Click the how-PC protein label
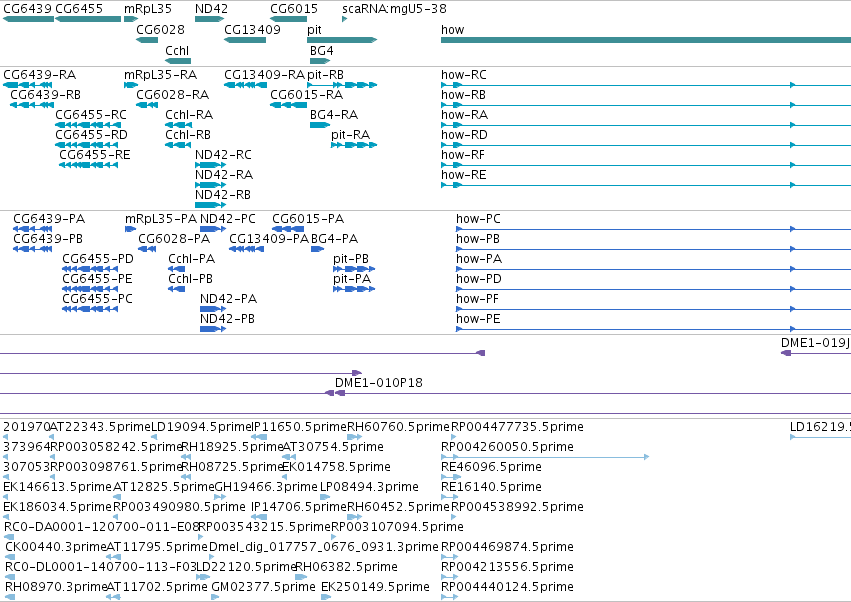Viewport: 851px width, 602px height. pos(478,219)
